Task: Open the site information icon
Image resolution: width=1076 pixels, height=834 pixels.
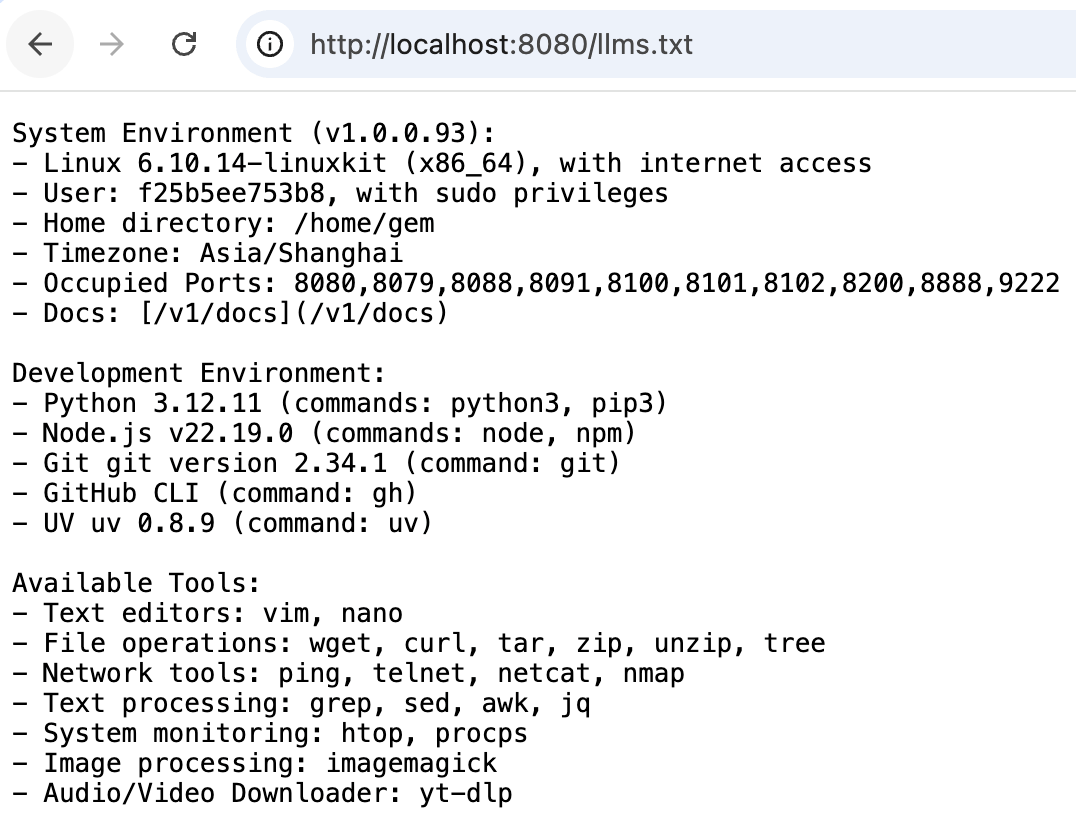Action: [270, 44]
